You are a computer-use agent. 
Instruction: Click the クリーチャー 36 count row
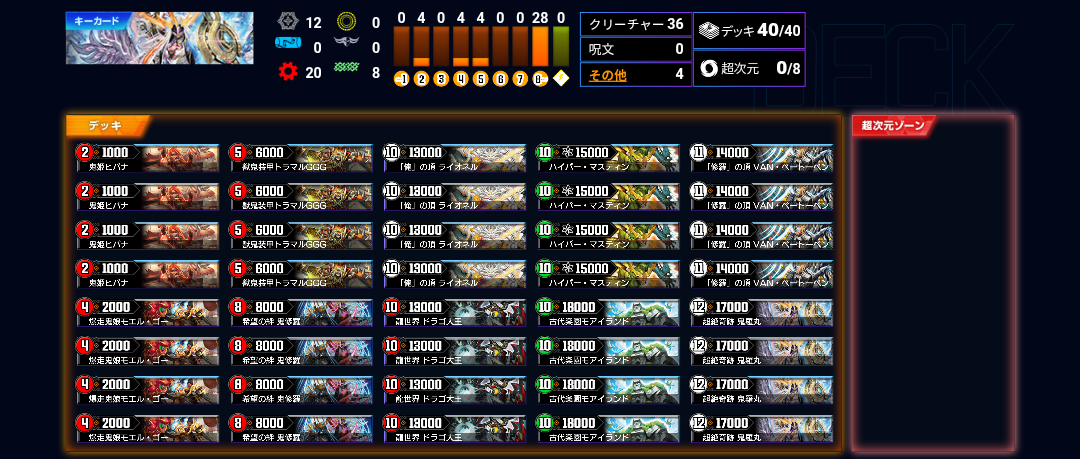pyautogui.click(x=636, y=25)
